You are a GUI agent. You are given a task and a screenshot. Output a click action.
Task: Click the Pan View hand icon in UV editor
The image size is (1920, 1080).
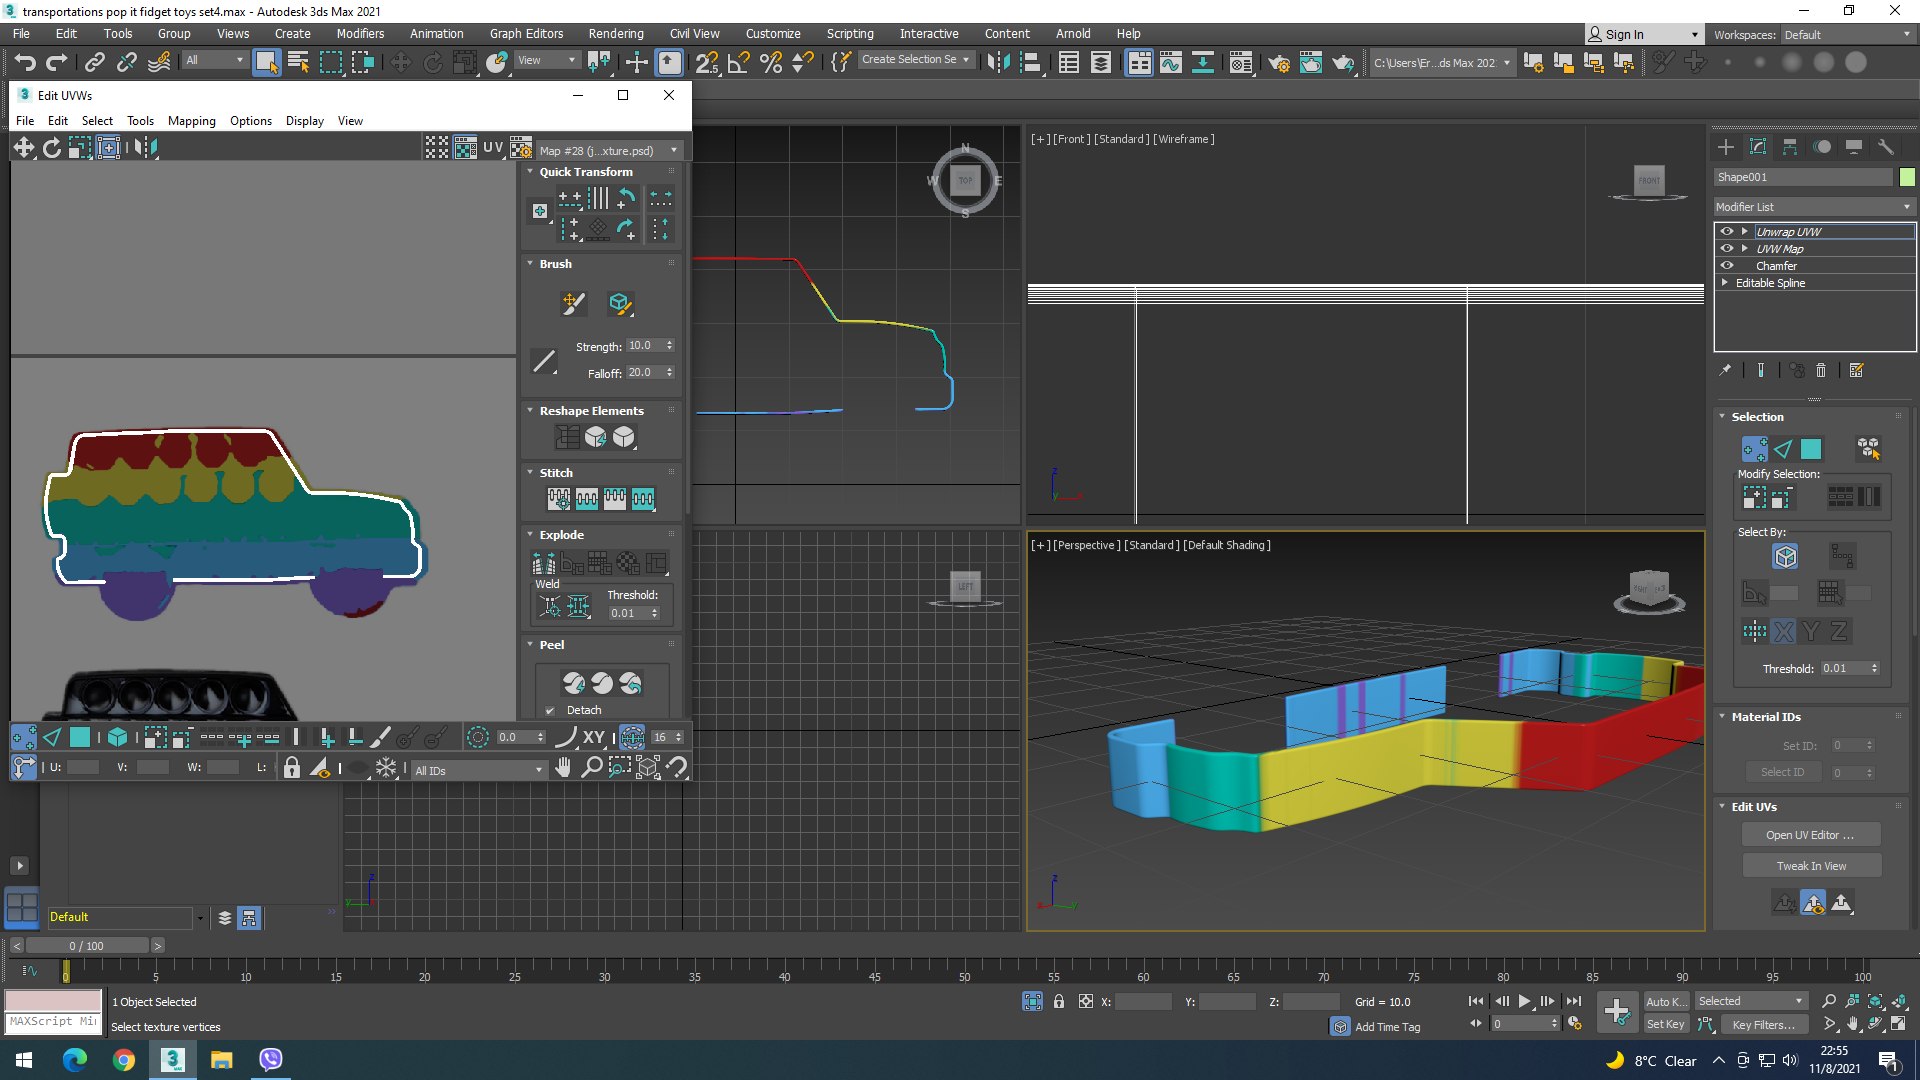pos(563,768)
